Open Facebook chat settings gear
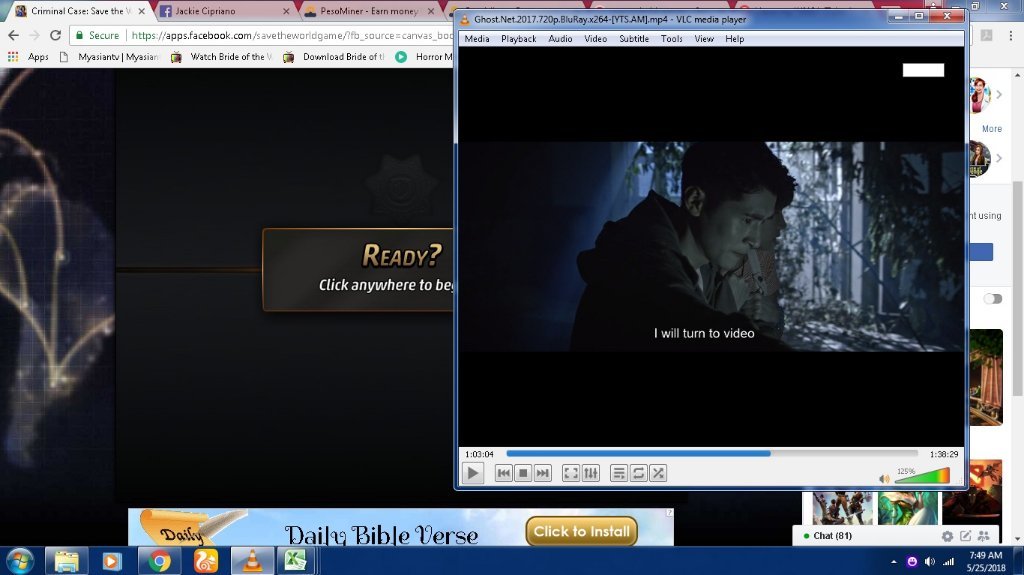 click(947, 536)
